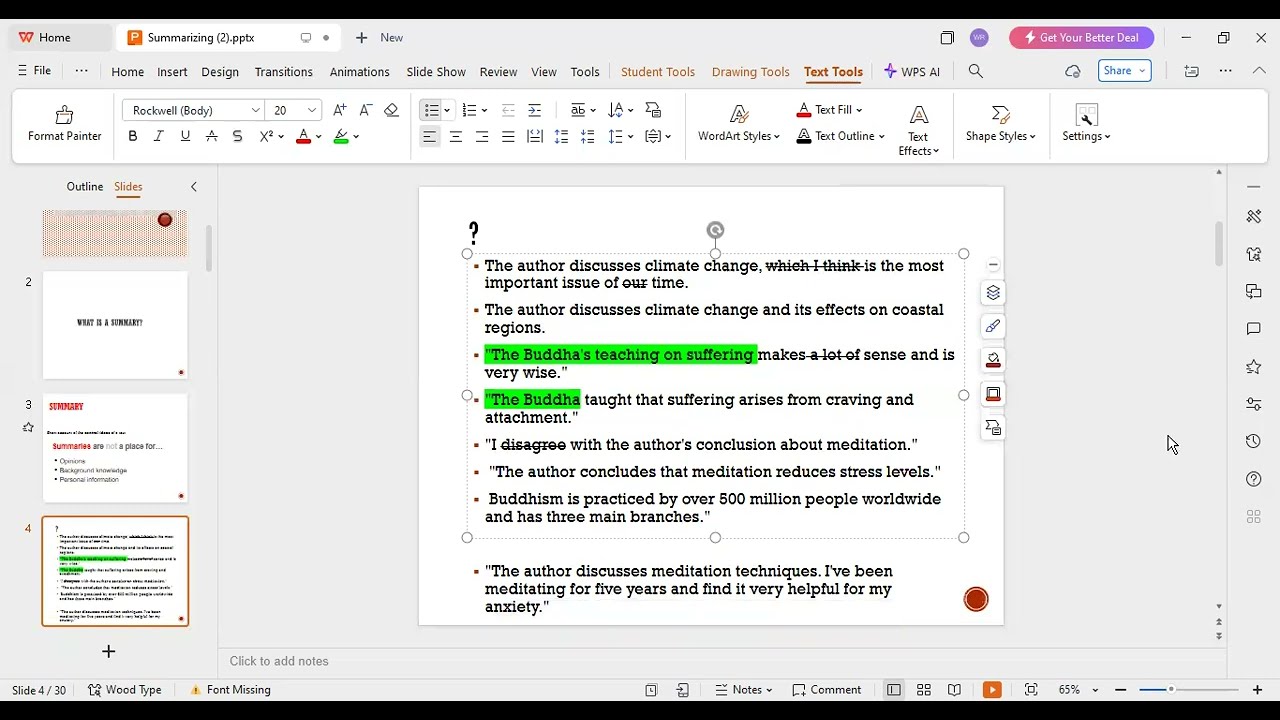Click to add notes field
Screen dimensions: 1280x720
point(279,661)
